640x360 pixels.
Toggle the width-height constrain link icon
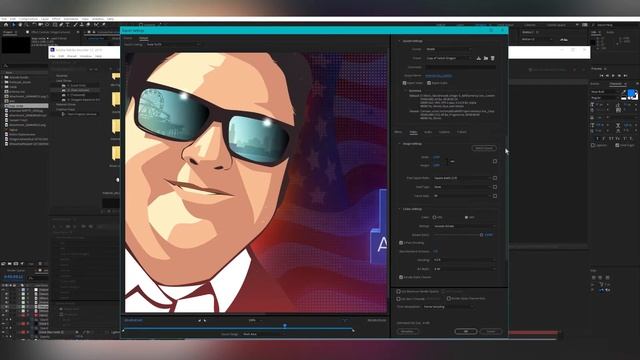coord(452,162)
